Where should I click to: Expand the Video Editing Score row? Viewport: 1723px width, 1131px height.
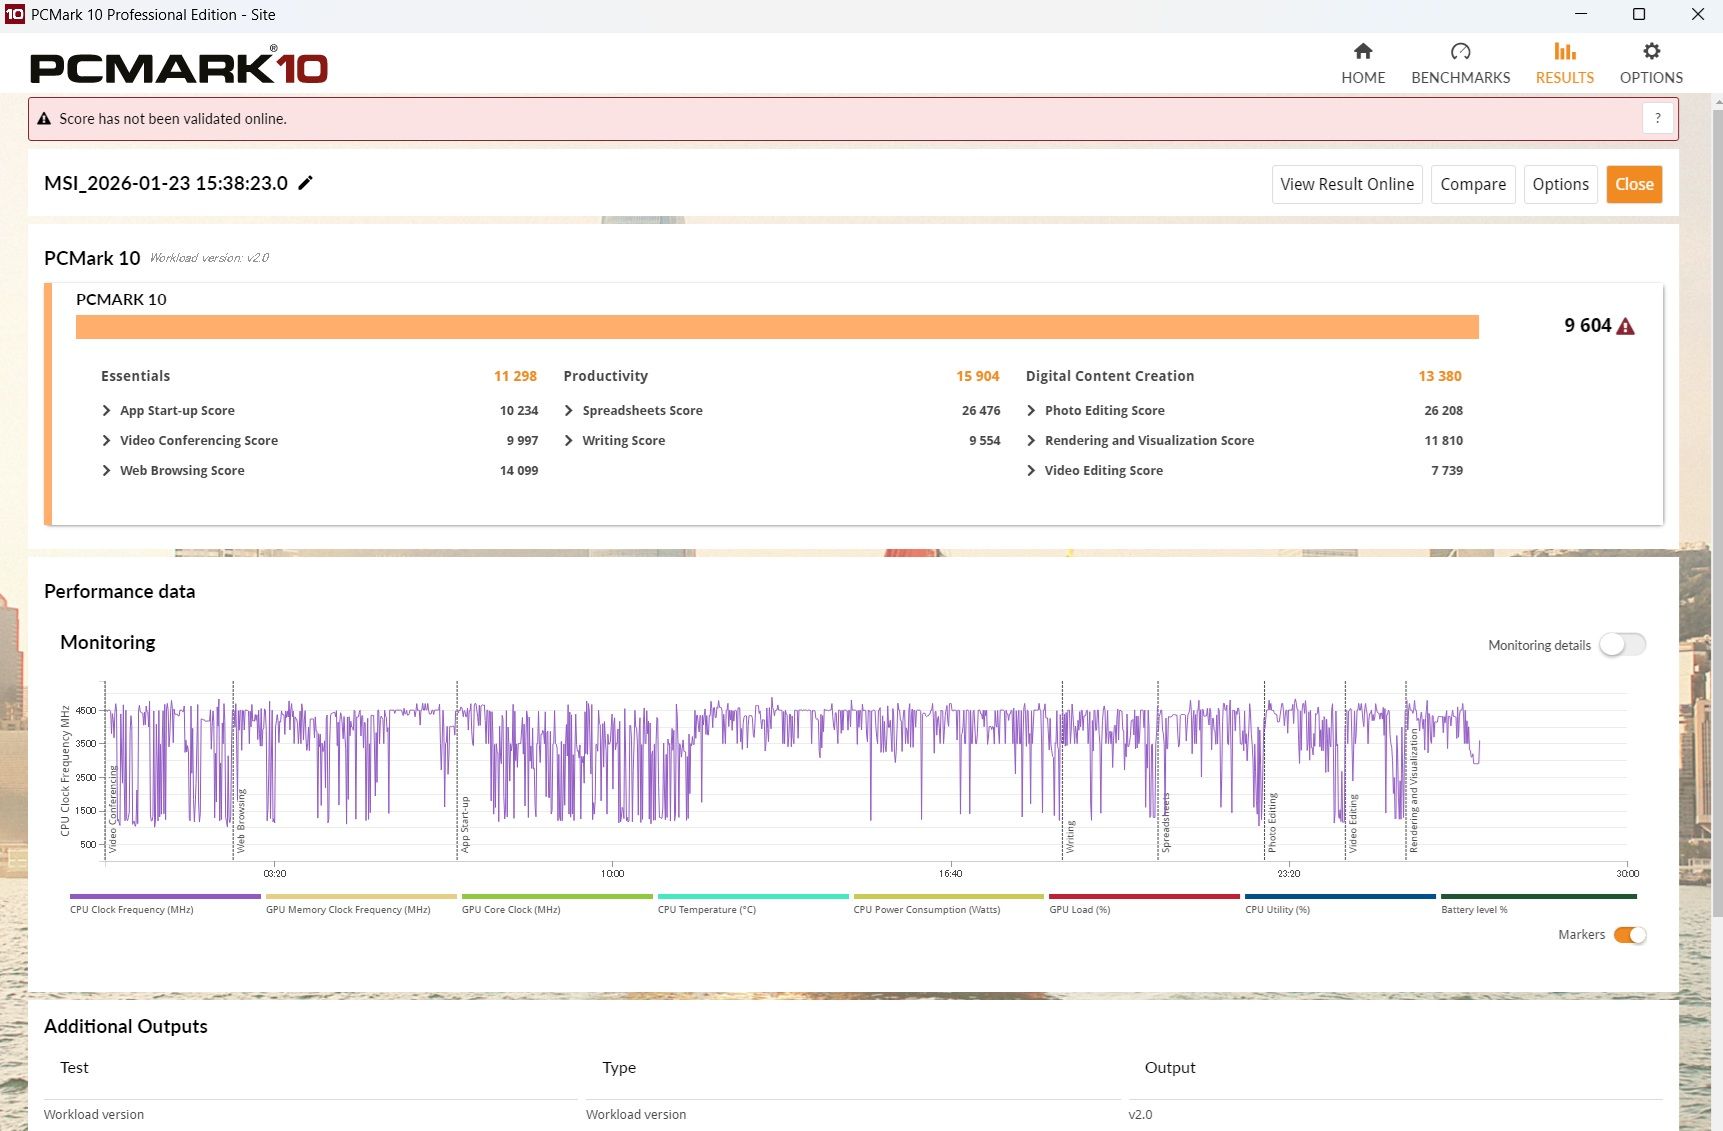point(1031,471)
